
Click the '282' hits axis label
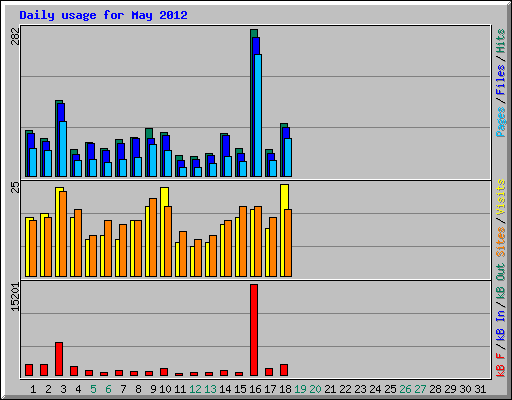16,37
